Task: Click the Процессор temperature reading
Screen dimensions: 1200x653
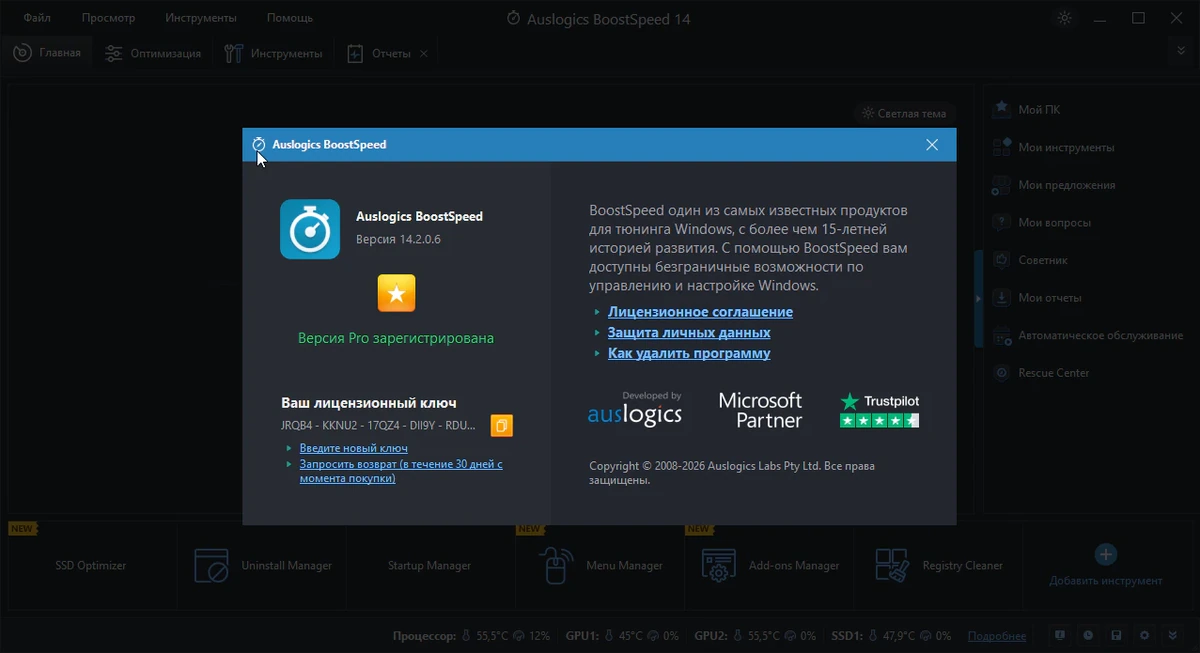Action: pyautogui.click(x=491, y=636)
